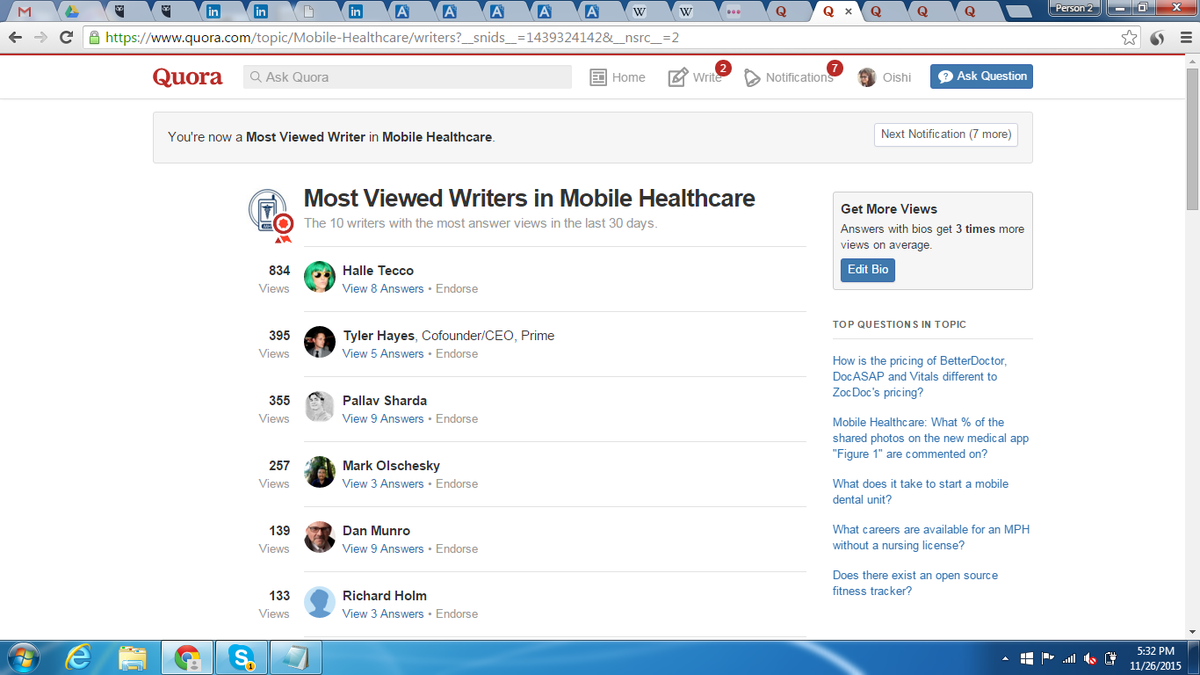Open Halle Tecco's avatar
1200x675 pixels.
(319, 277)
